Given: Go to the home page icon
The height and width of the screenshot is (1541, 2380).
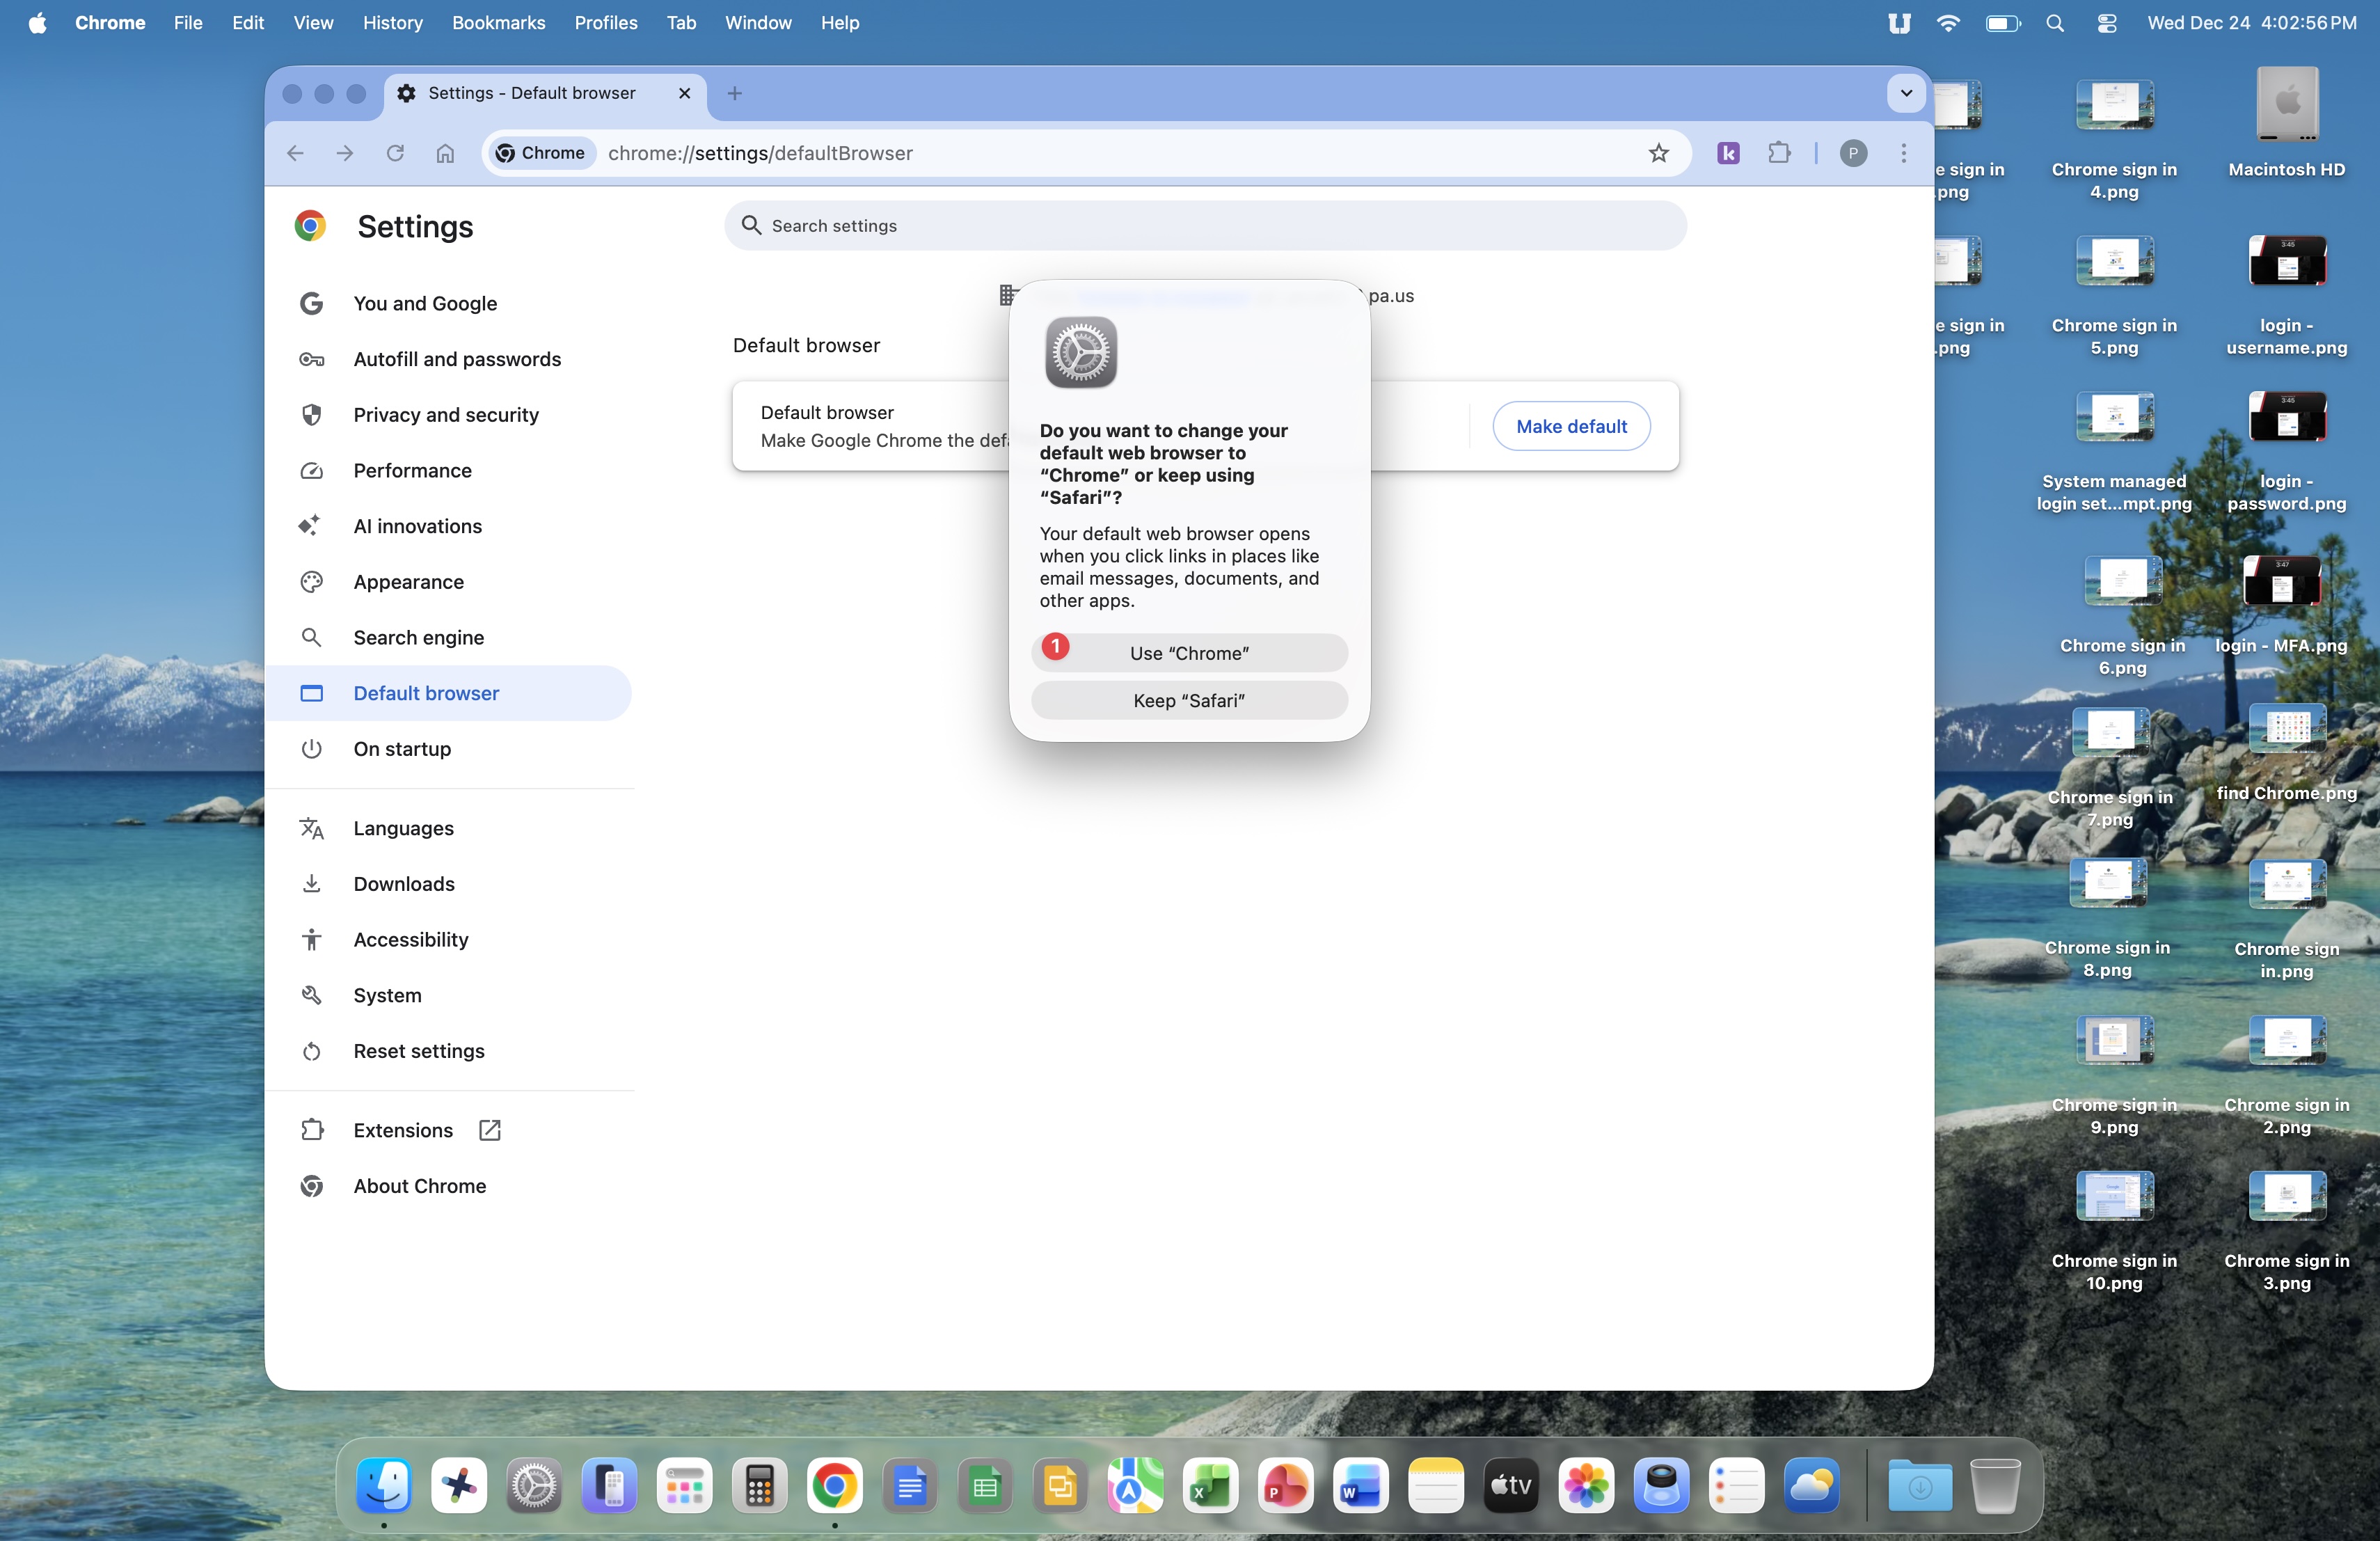Looking at the screenshot, I should (445, 153).
